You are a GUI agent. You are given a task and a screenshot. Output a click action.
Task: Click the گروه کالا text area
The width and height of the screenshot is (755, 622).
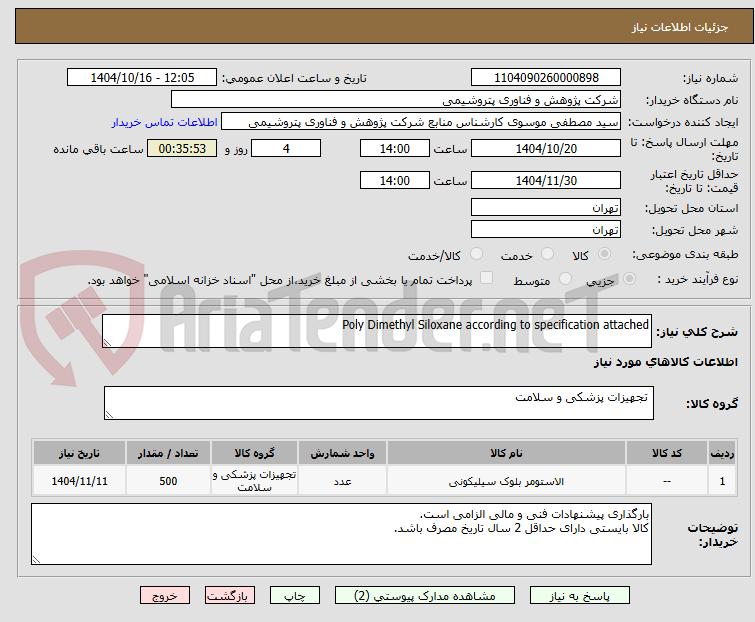pyautogui.click(x=378, y=403)
